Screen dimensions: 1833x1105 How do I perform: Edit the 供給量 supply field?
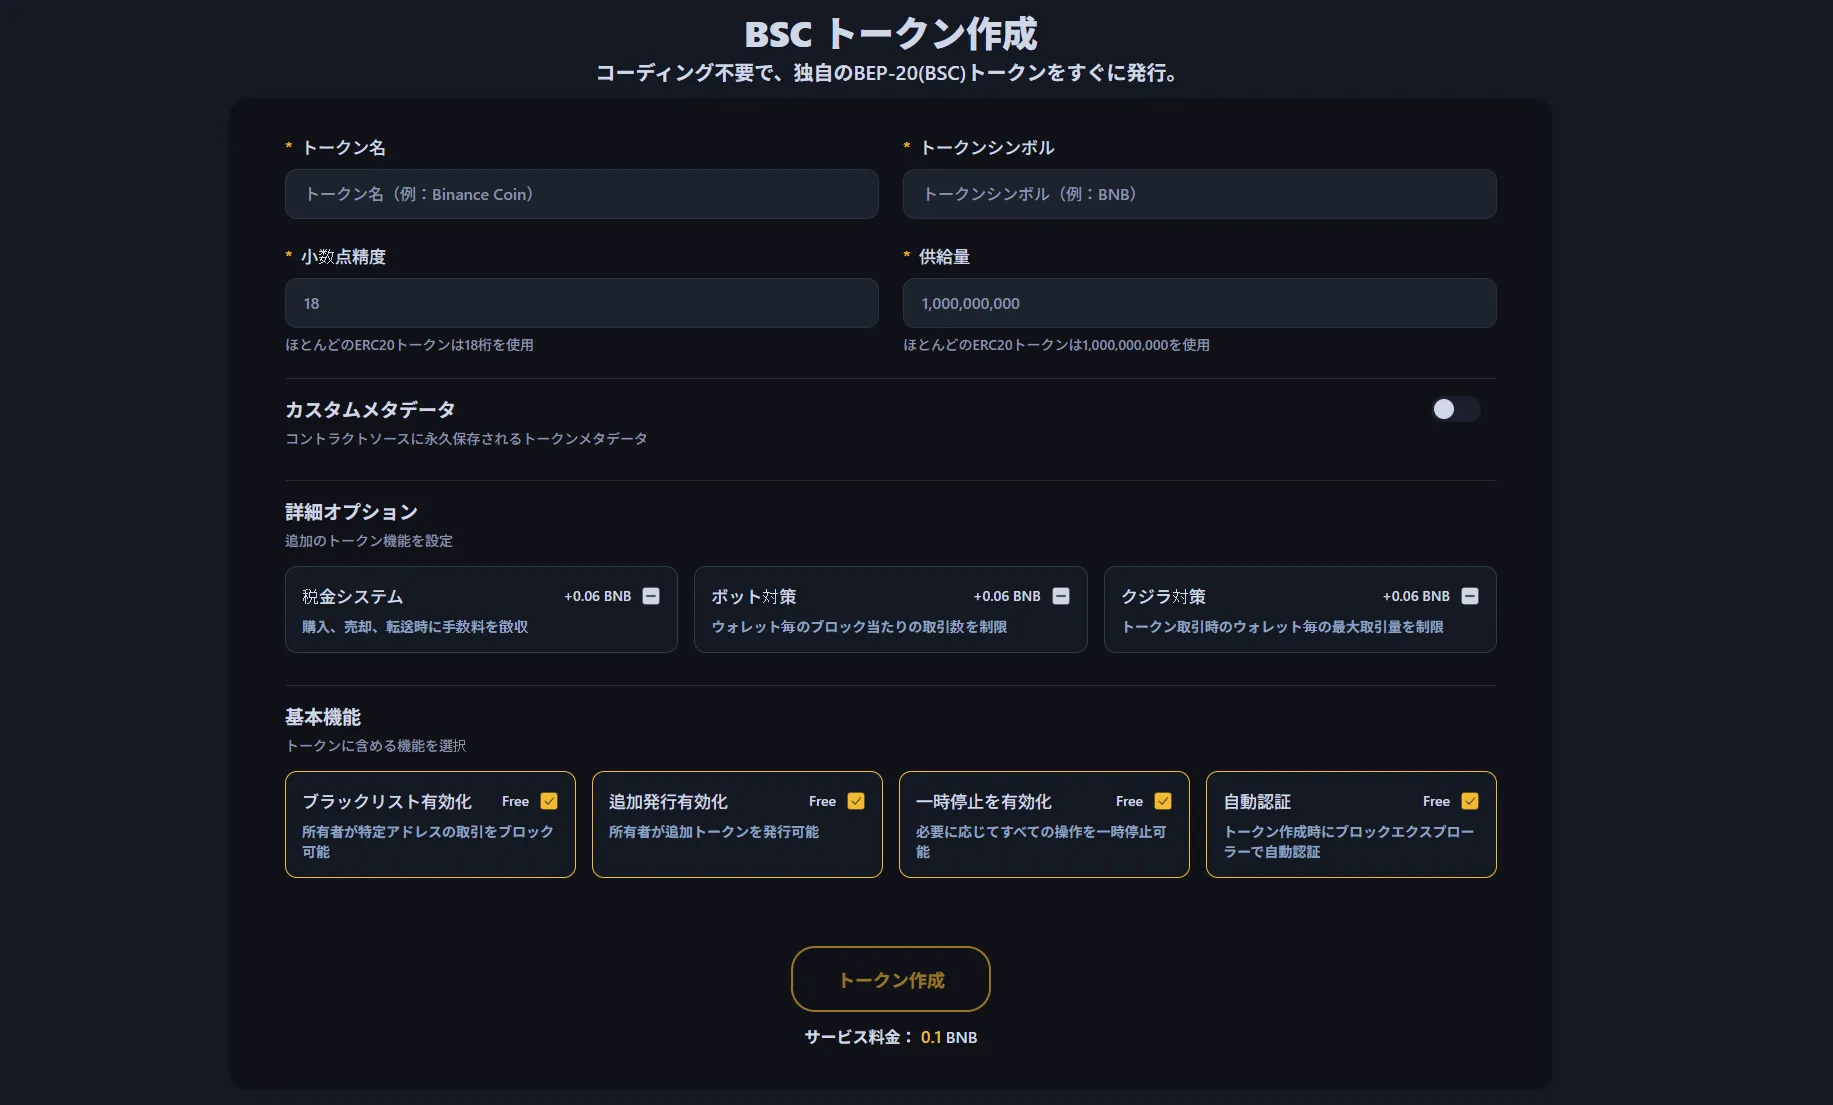coord(1199,303)
